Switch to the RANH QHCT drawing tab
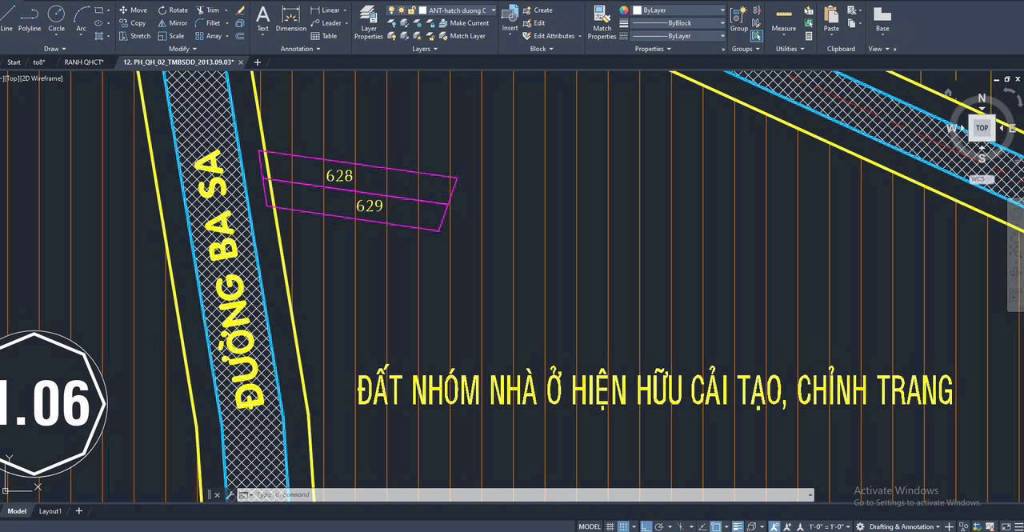1024x532 pixels. [83, 62]
